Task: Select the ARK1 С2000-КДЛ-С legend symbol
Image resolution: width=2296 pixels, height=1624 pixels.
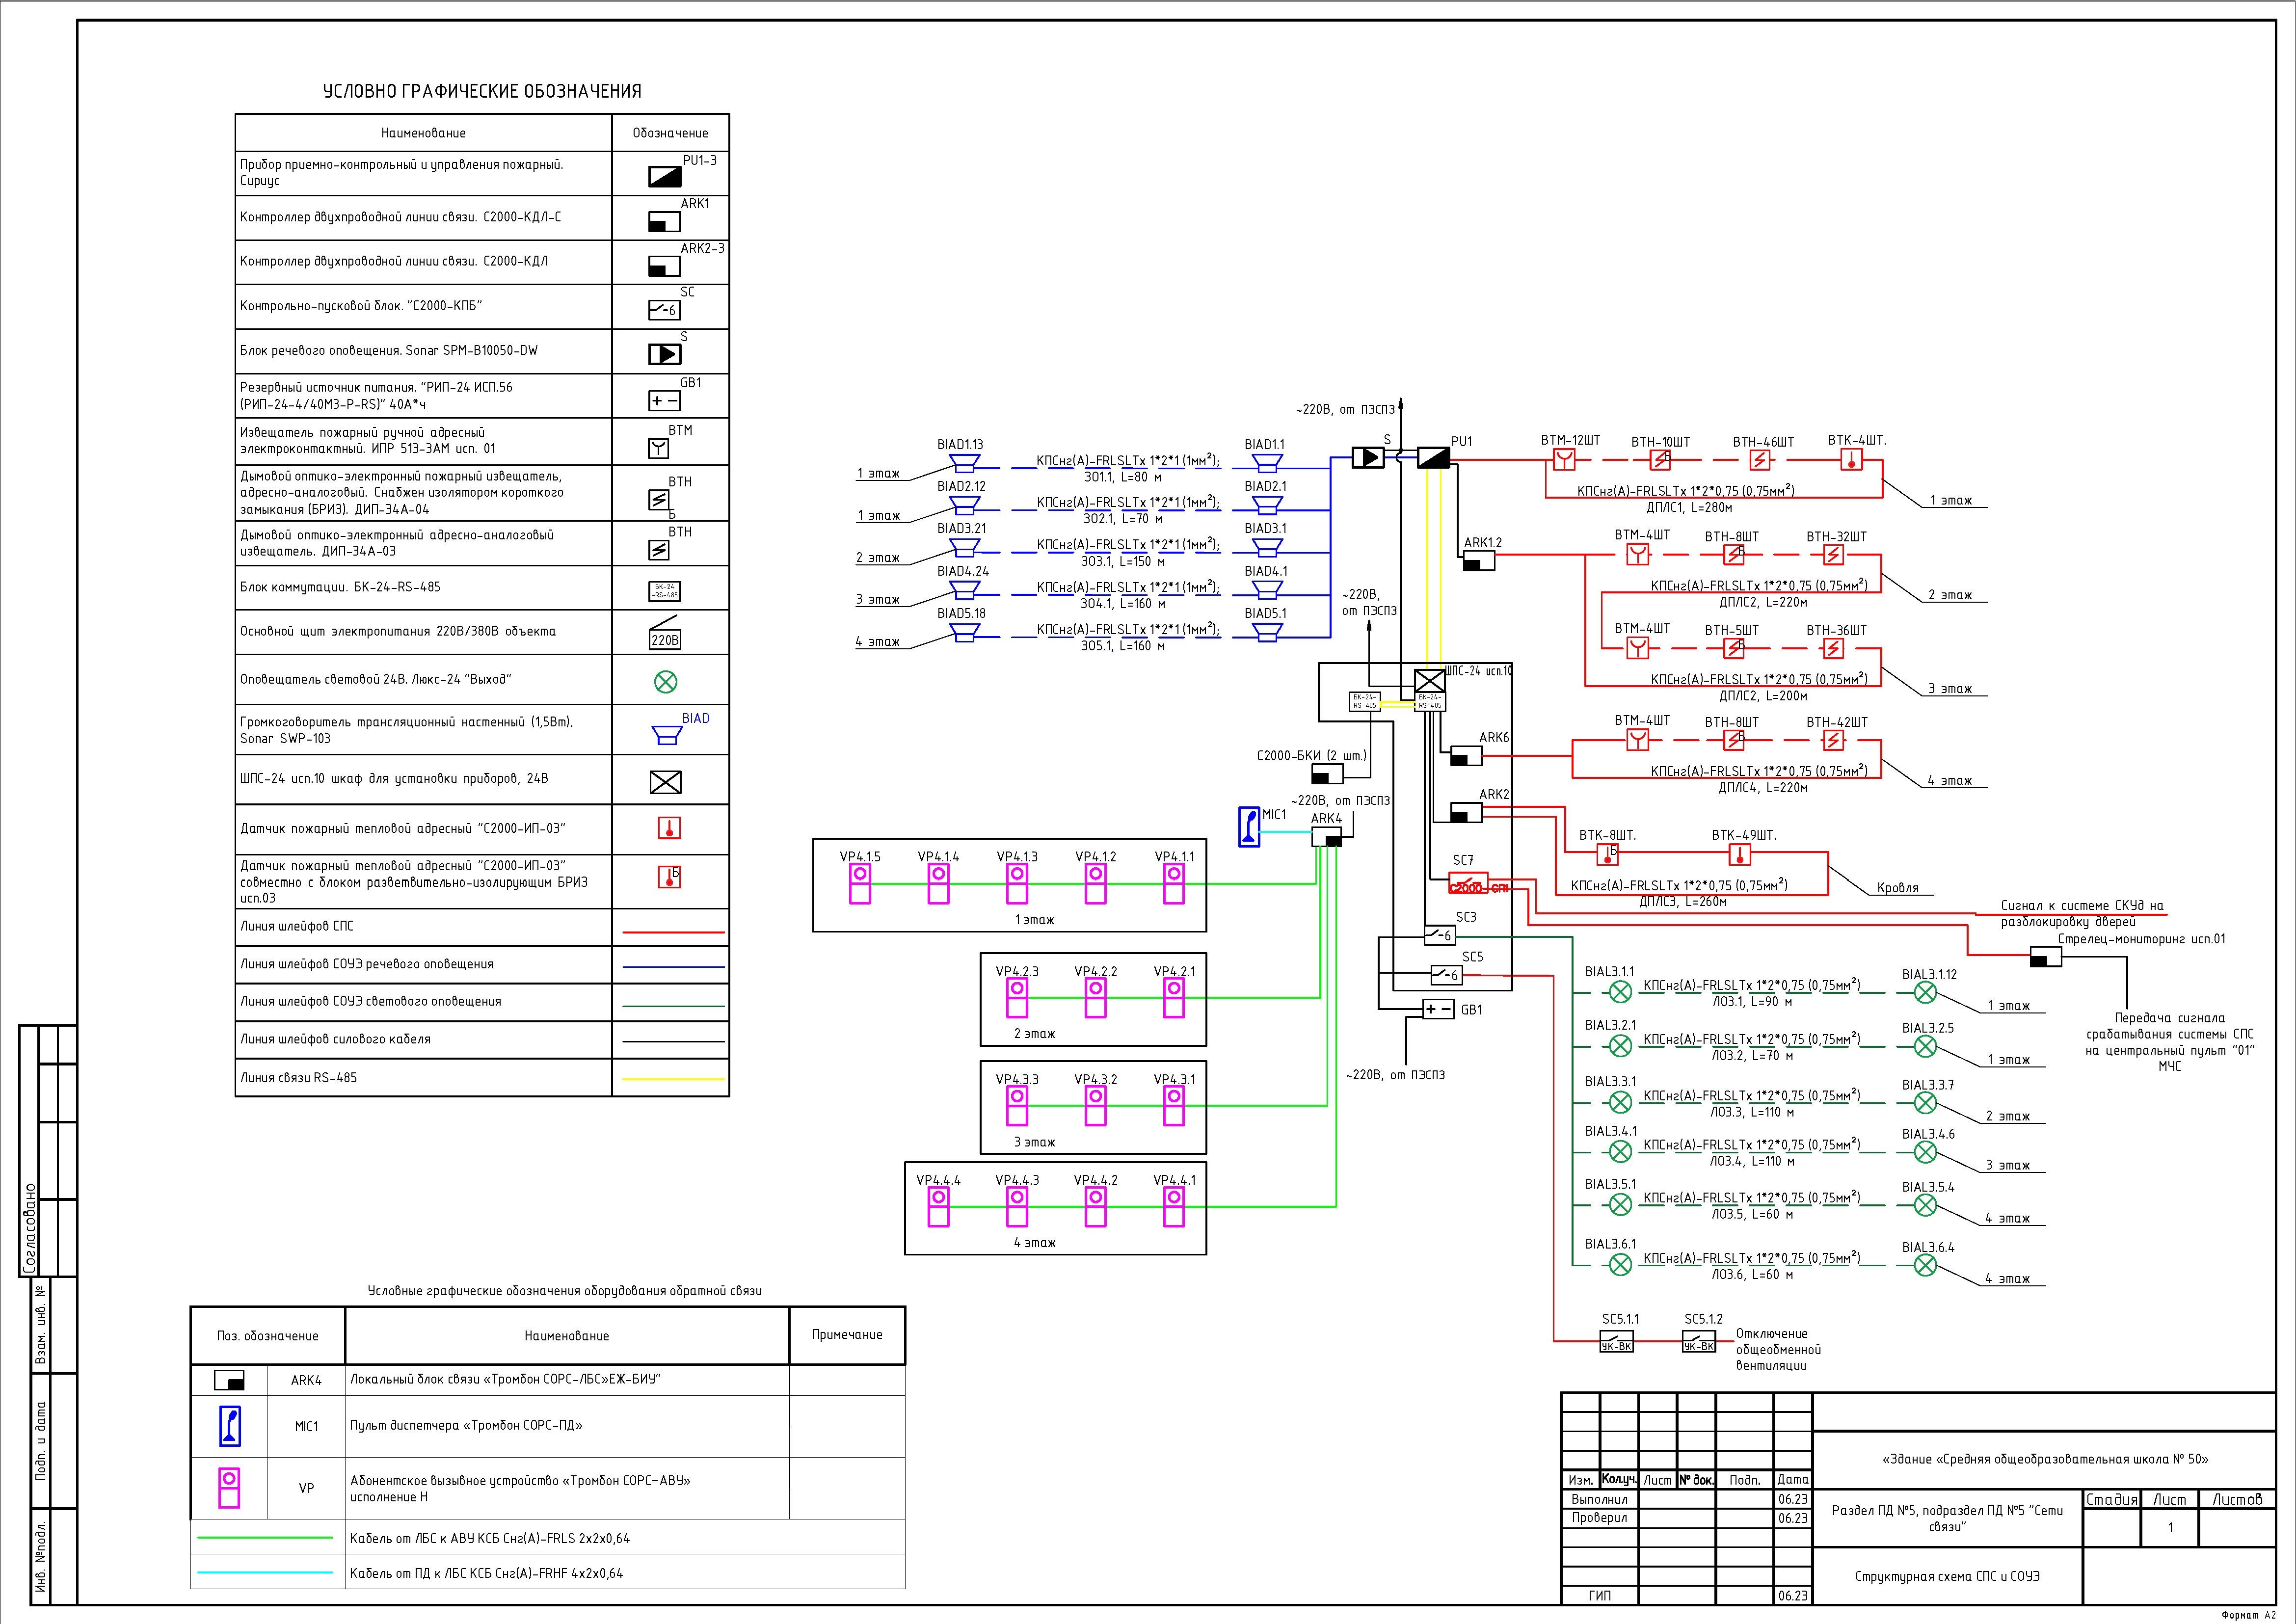Action: 665,221
